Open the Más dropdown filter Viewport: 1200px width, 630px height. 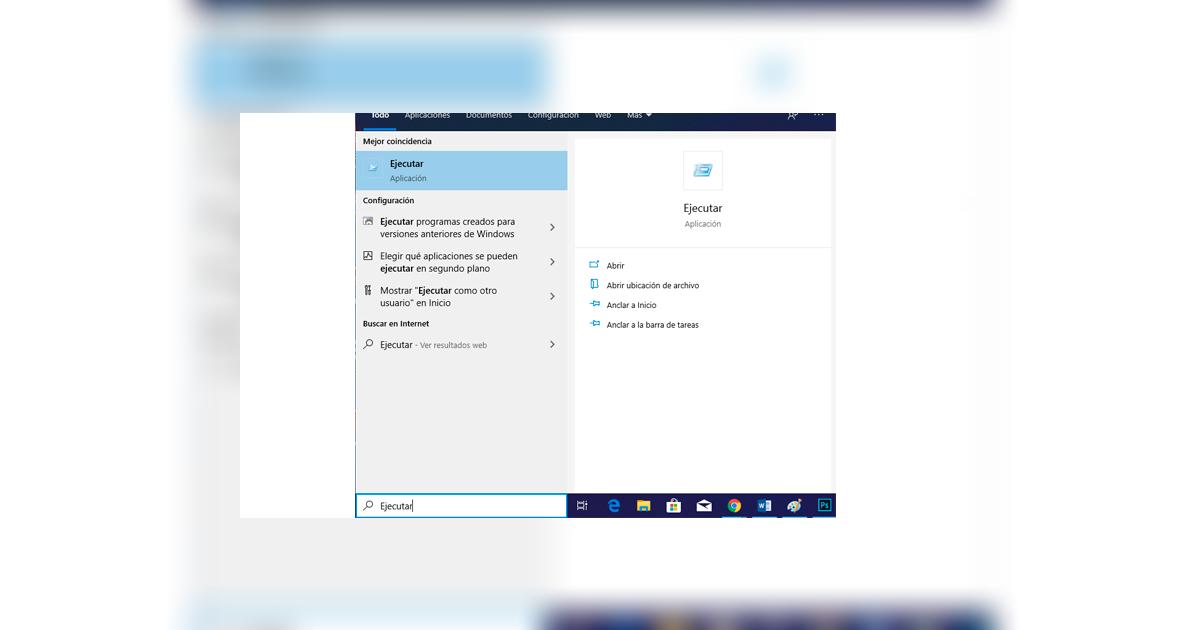(x=639, y=116)
